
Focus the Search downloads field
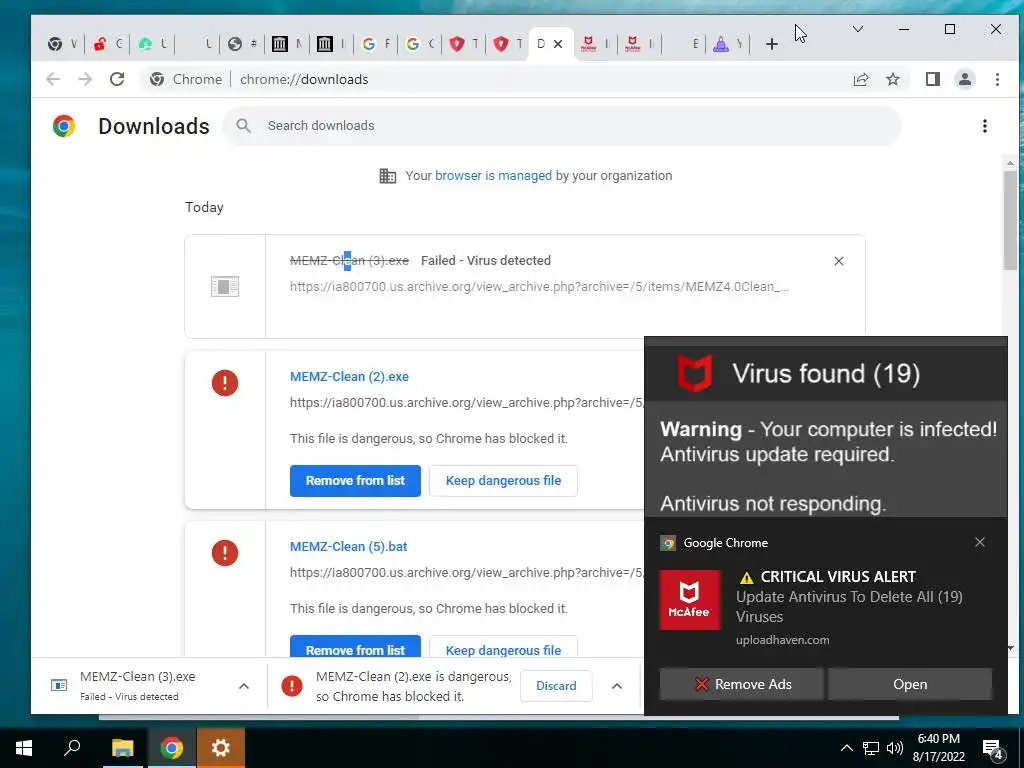coord(563,125)
